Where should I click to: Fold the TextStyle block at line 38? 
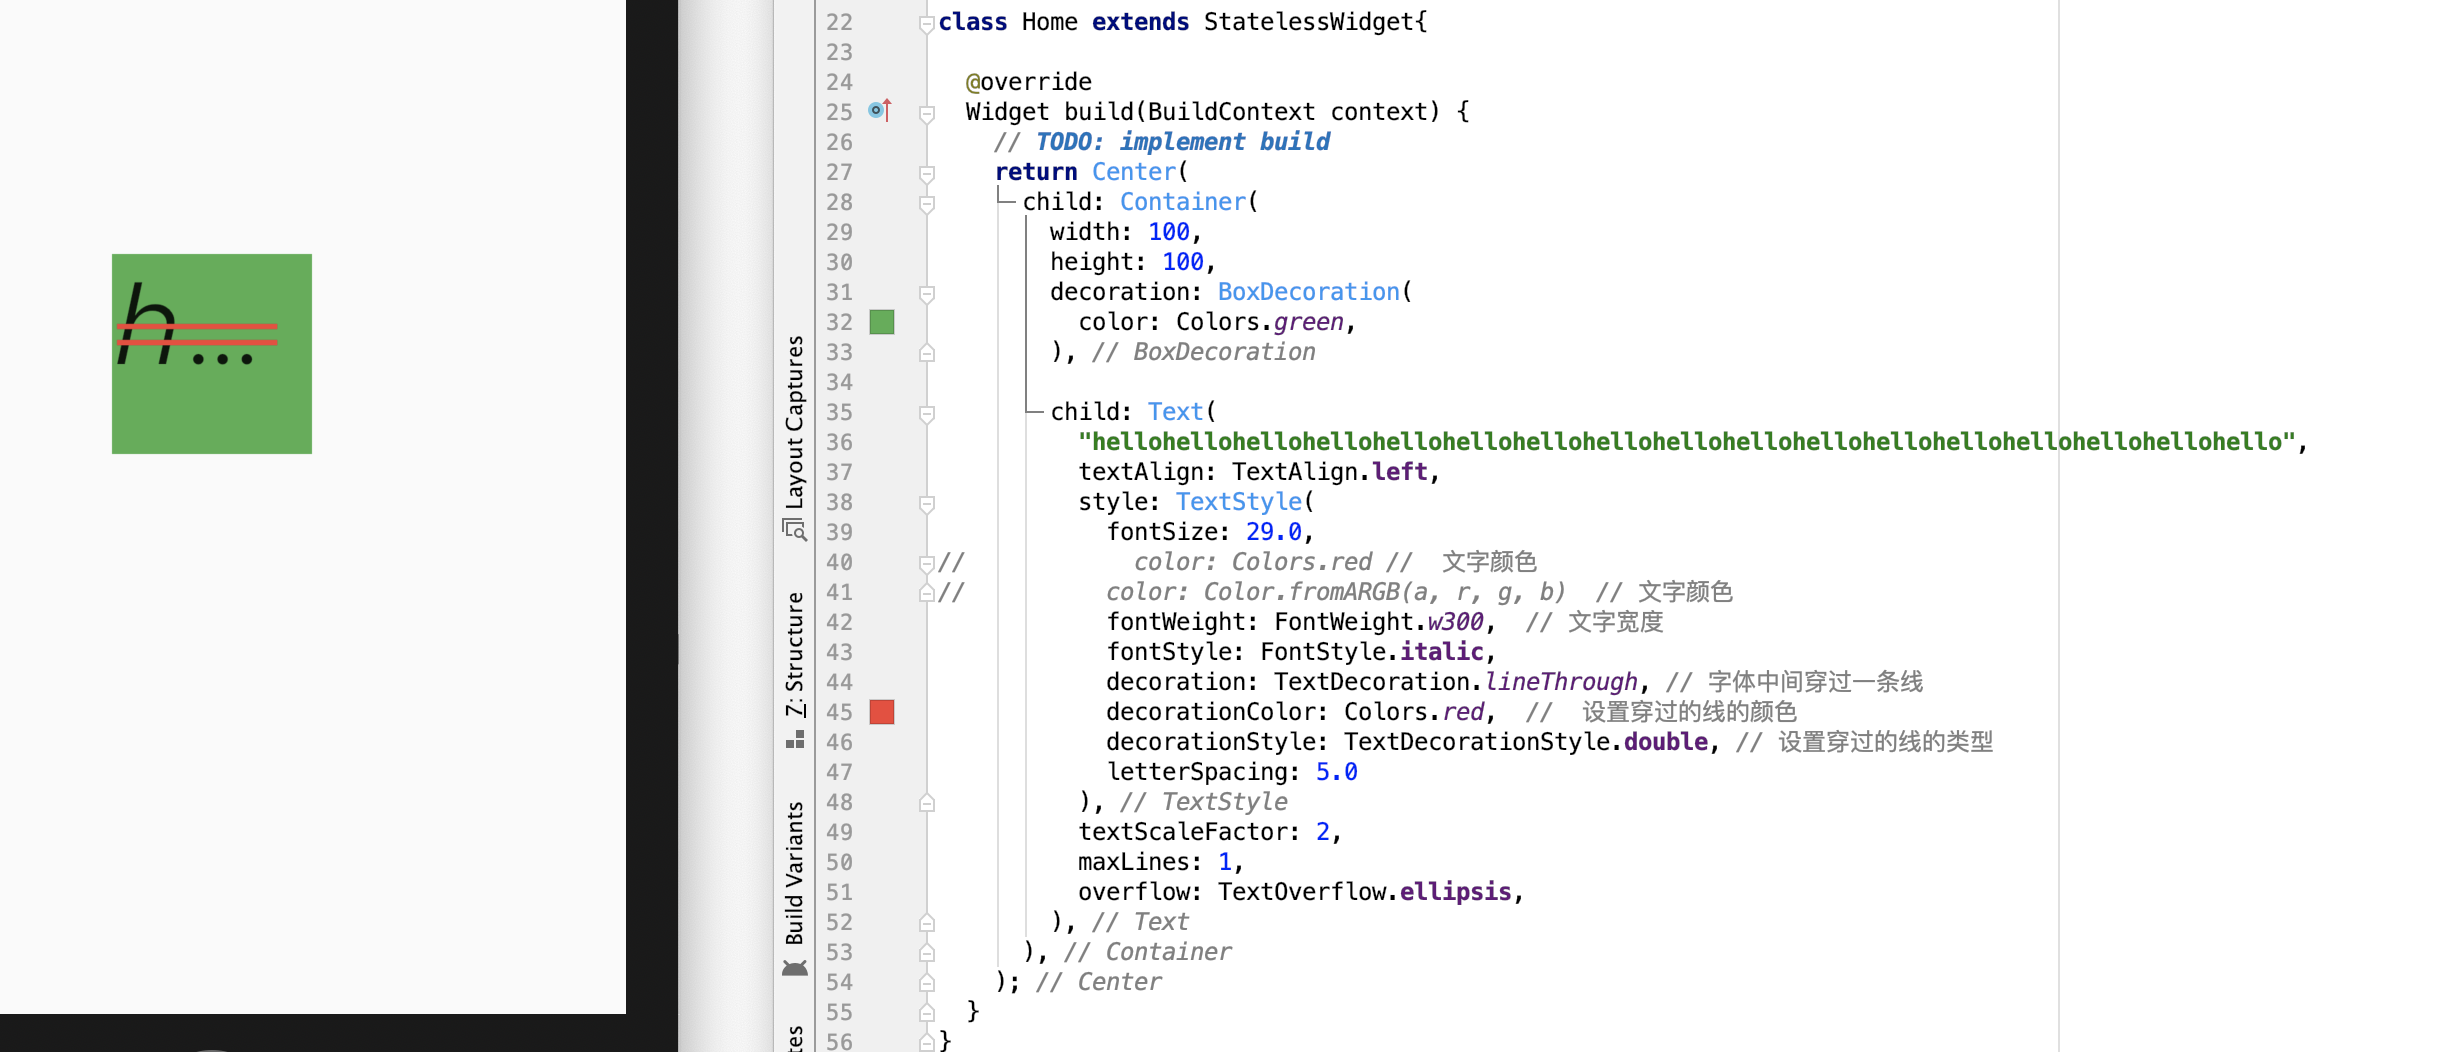tap(927, 504)
